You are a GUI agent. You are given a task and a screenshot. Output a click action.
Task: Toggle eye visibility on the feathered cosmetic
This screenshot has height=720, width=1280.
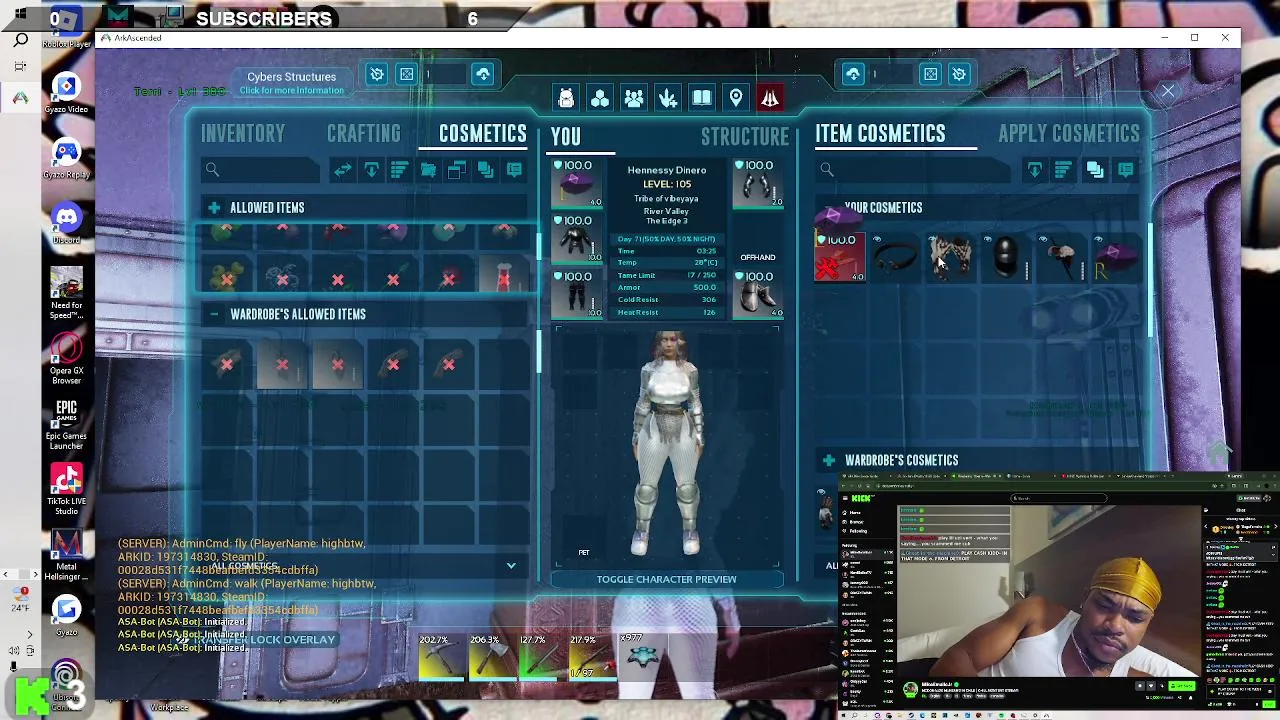[x=1043, y=240]
